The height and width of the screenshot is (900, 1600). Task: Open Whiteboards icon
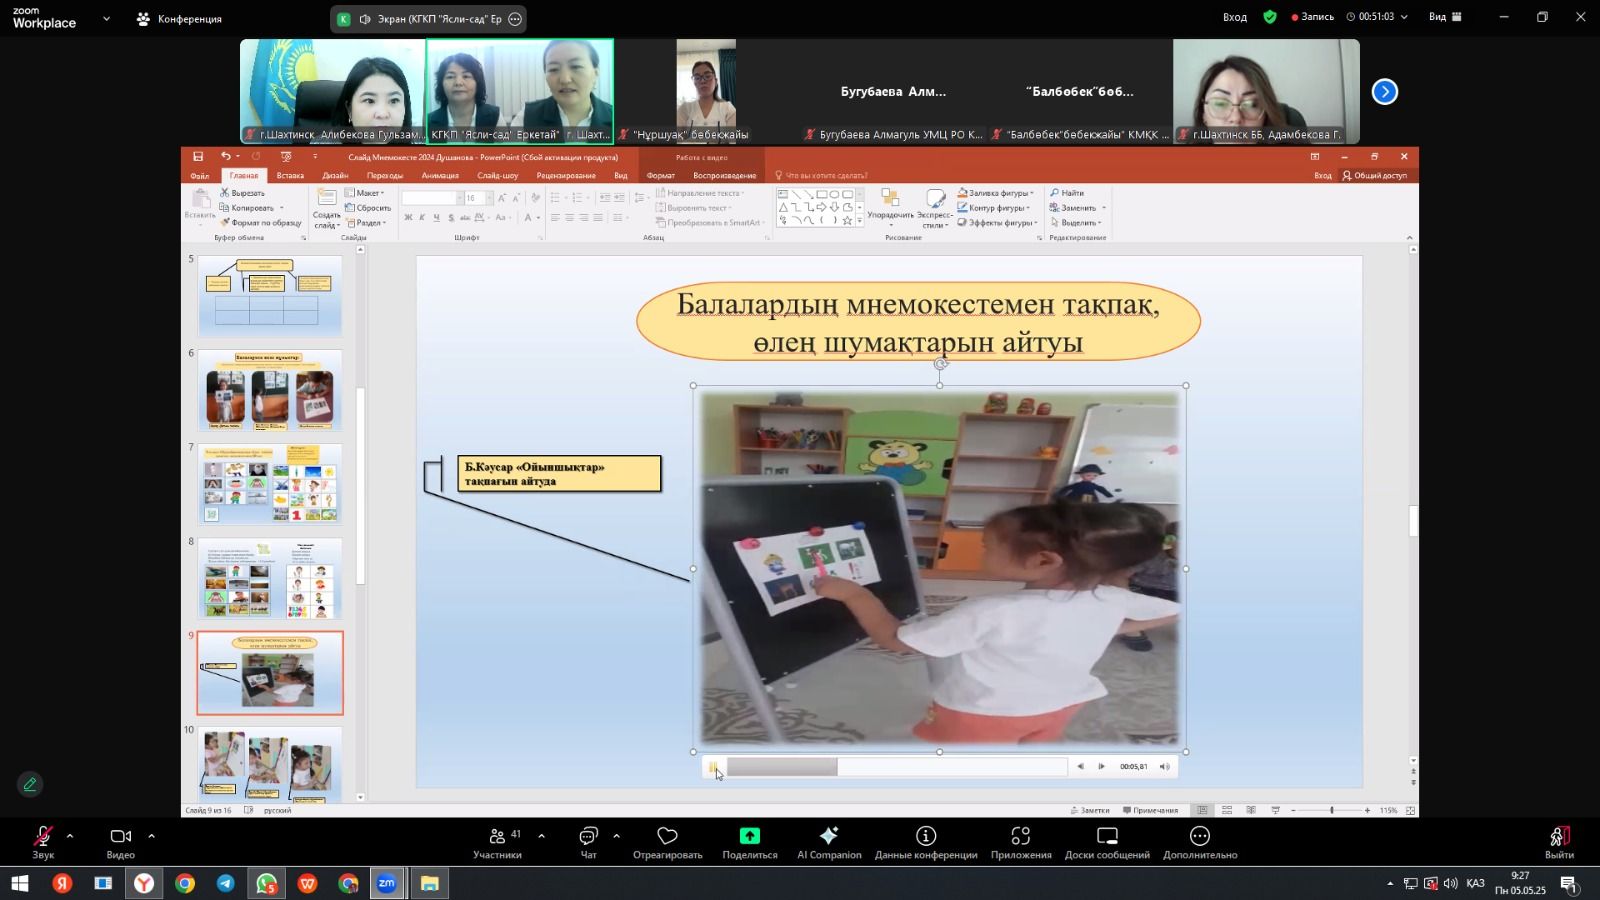point(1107,836)
